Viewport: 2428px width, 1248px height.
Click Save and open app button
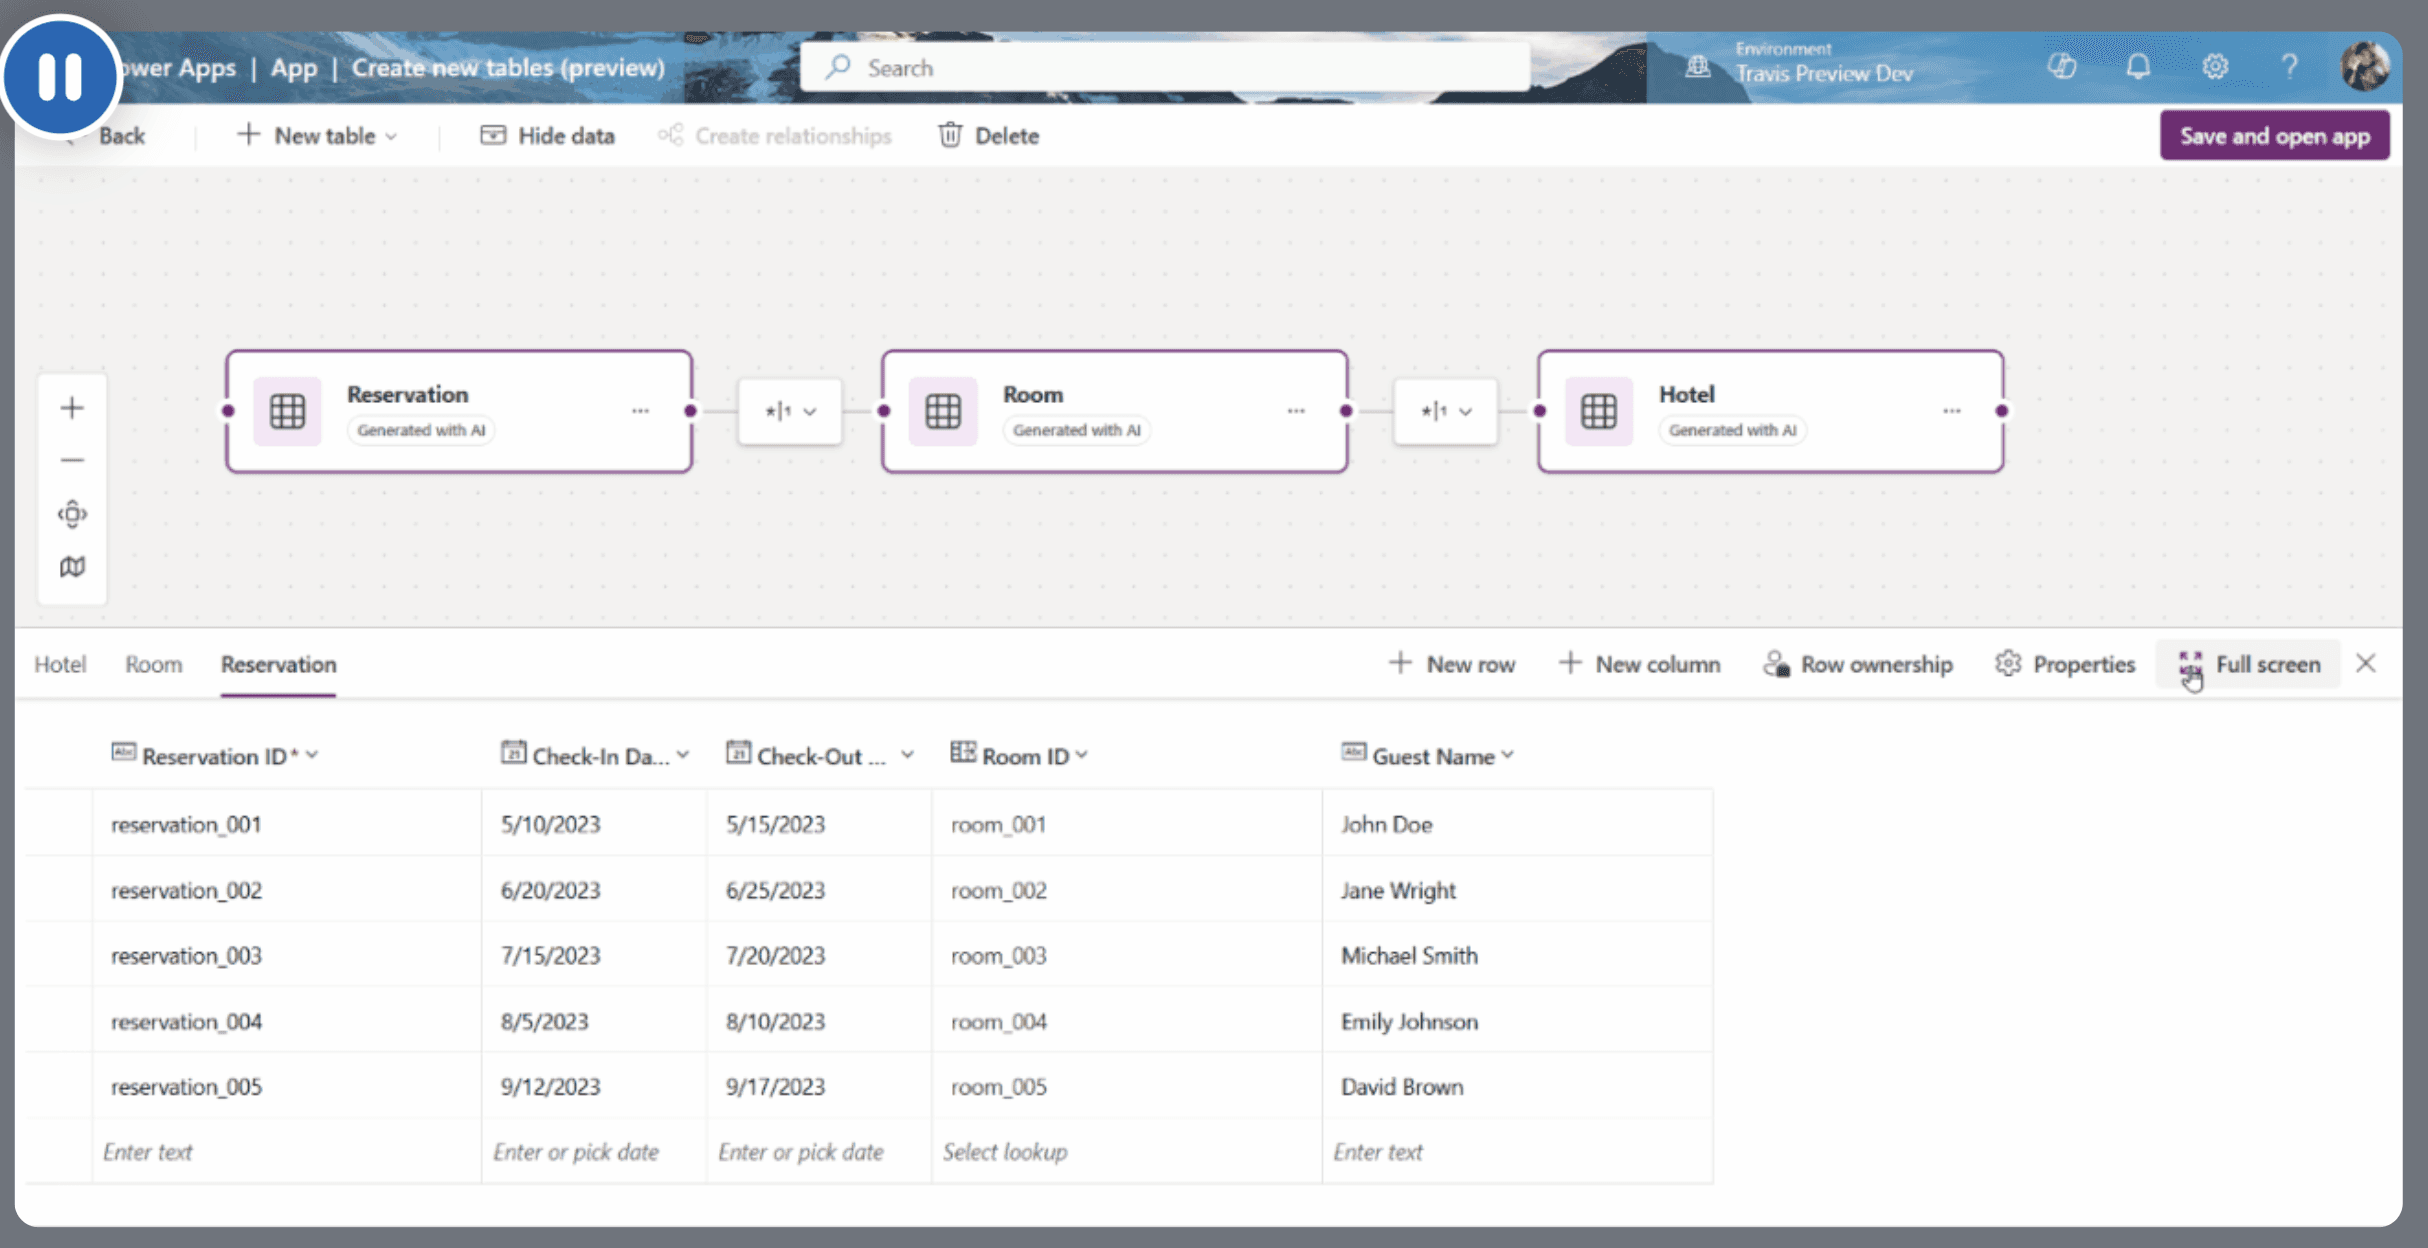click(2274, 136)
